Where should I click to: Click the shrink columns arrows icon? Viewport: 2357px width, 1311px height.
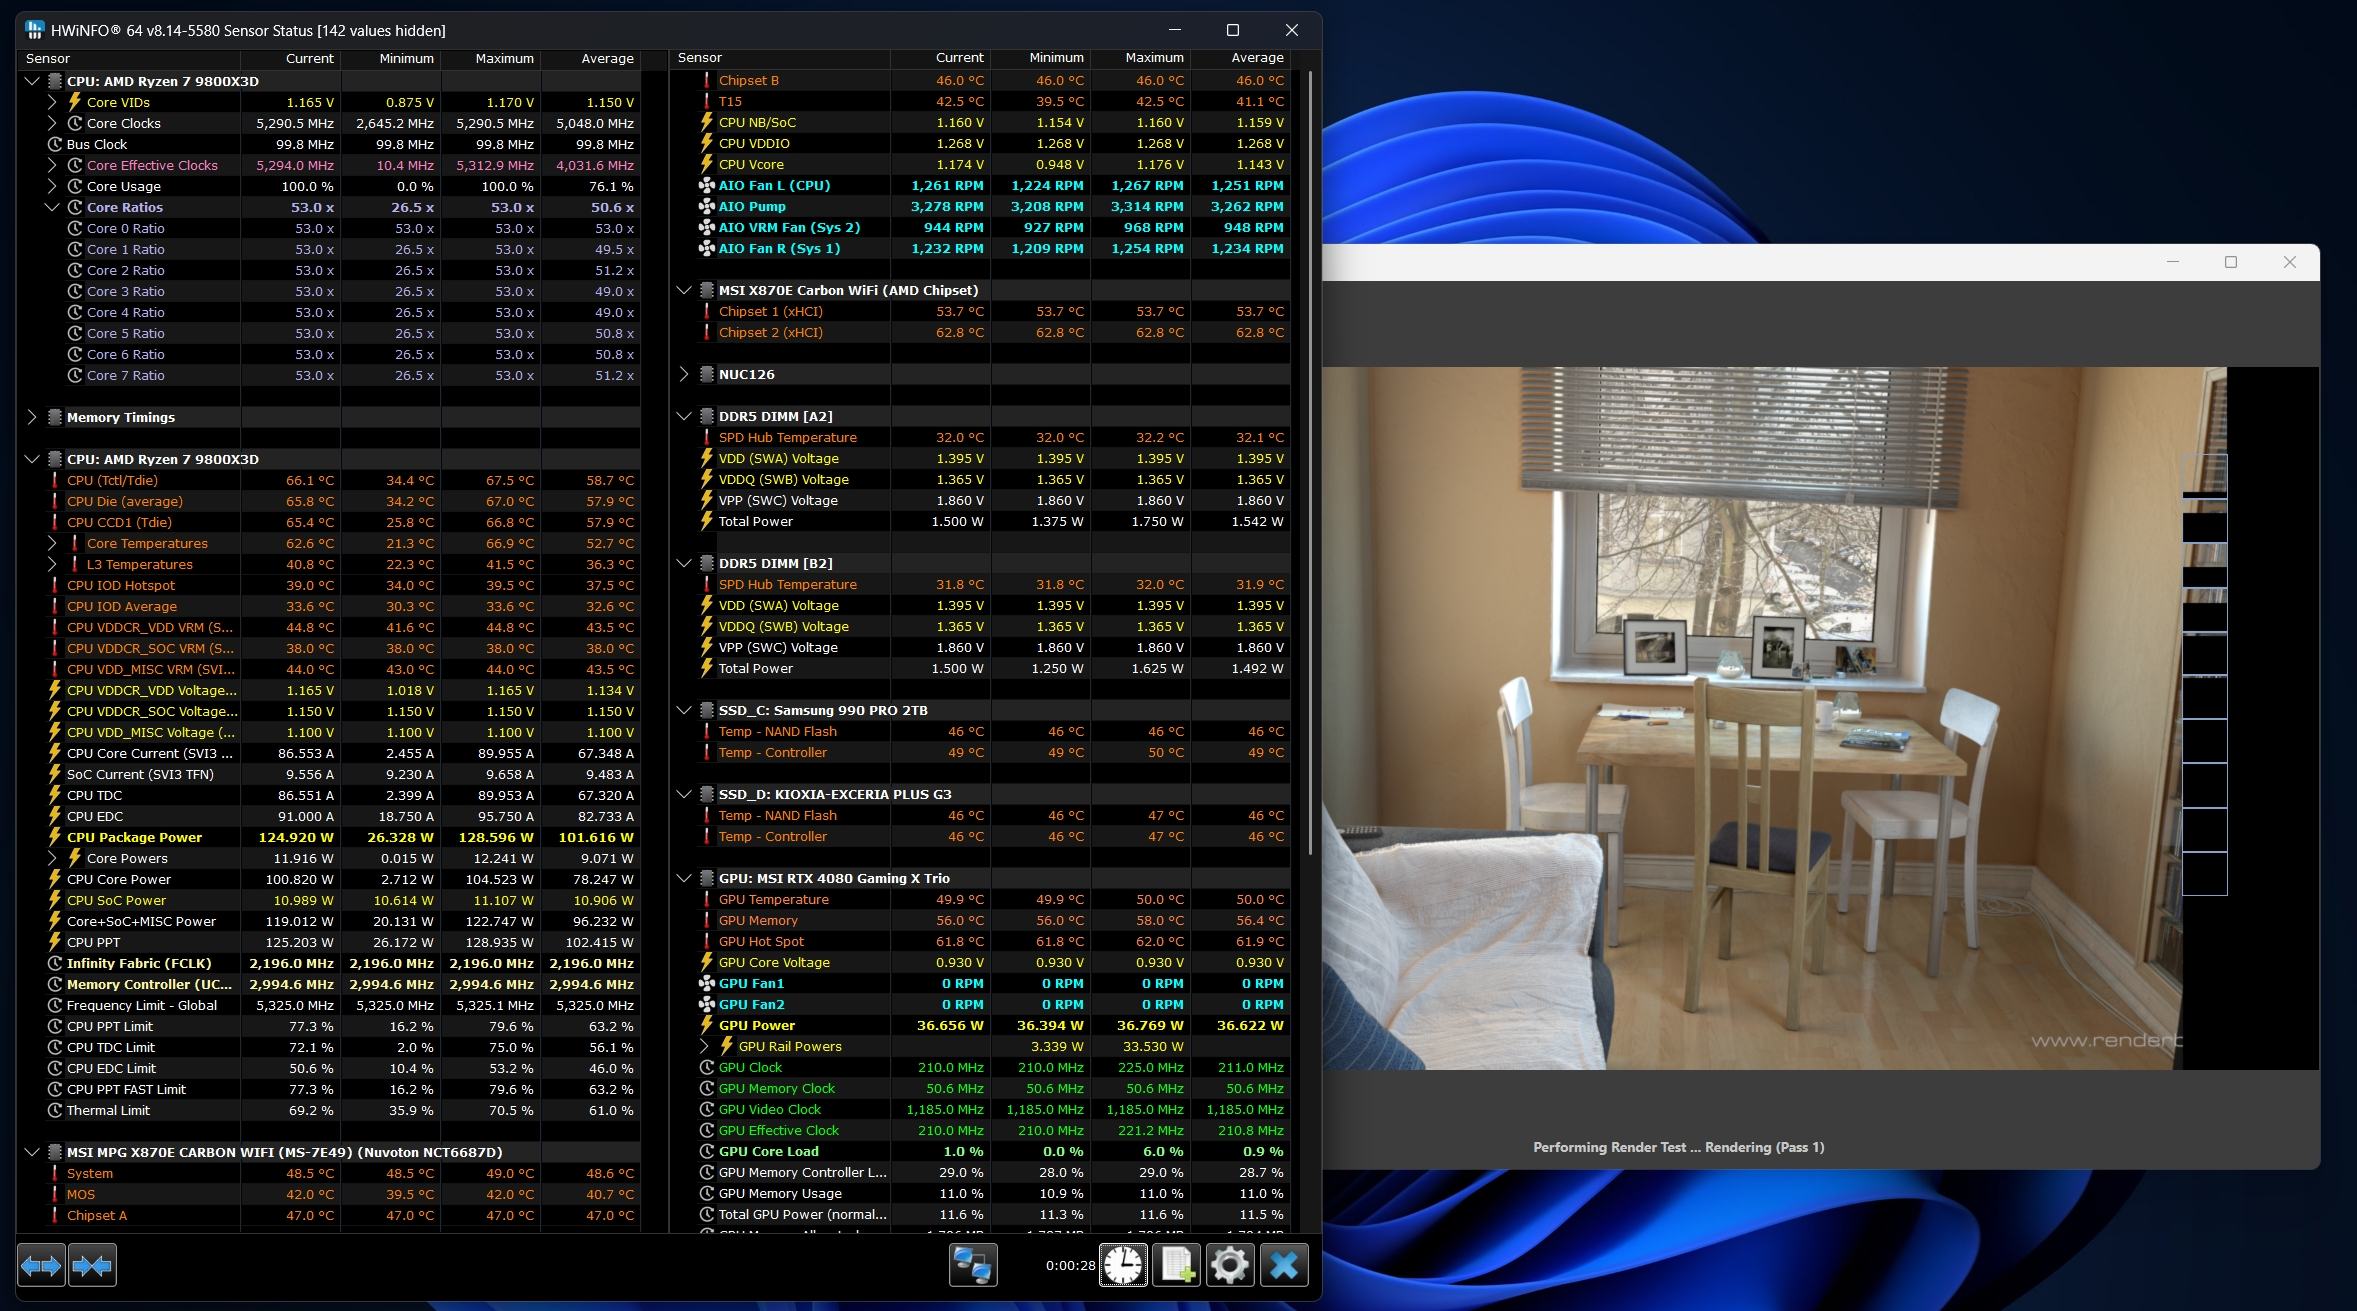92,1265
